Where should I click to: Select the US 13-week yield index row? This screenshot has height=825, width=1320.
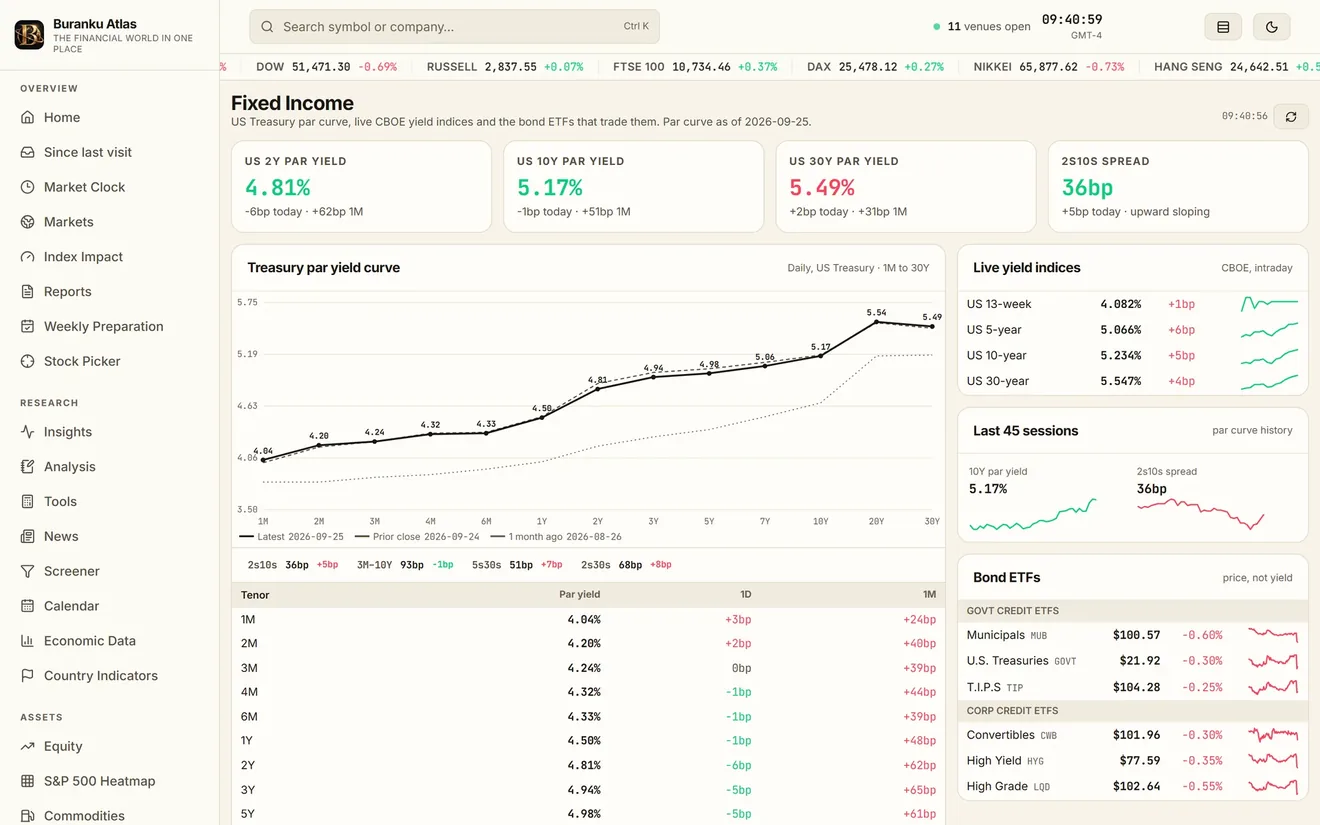[x=1133, y=304]
